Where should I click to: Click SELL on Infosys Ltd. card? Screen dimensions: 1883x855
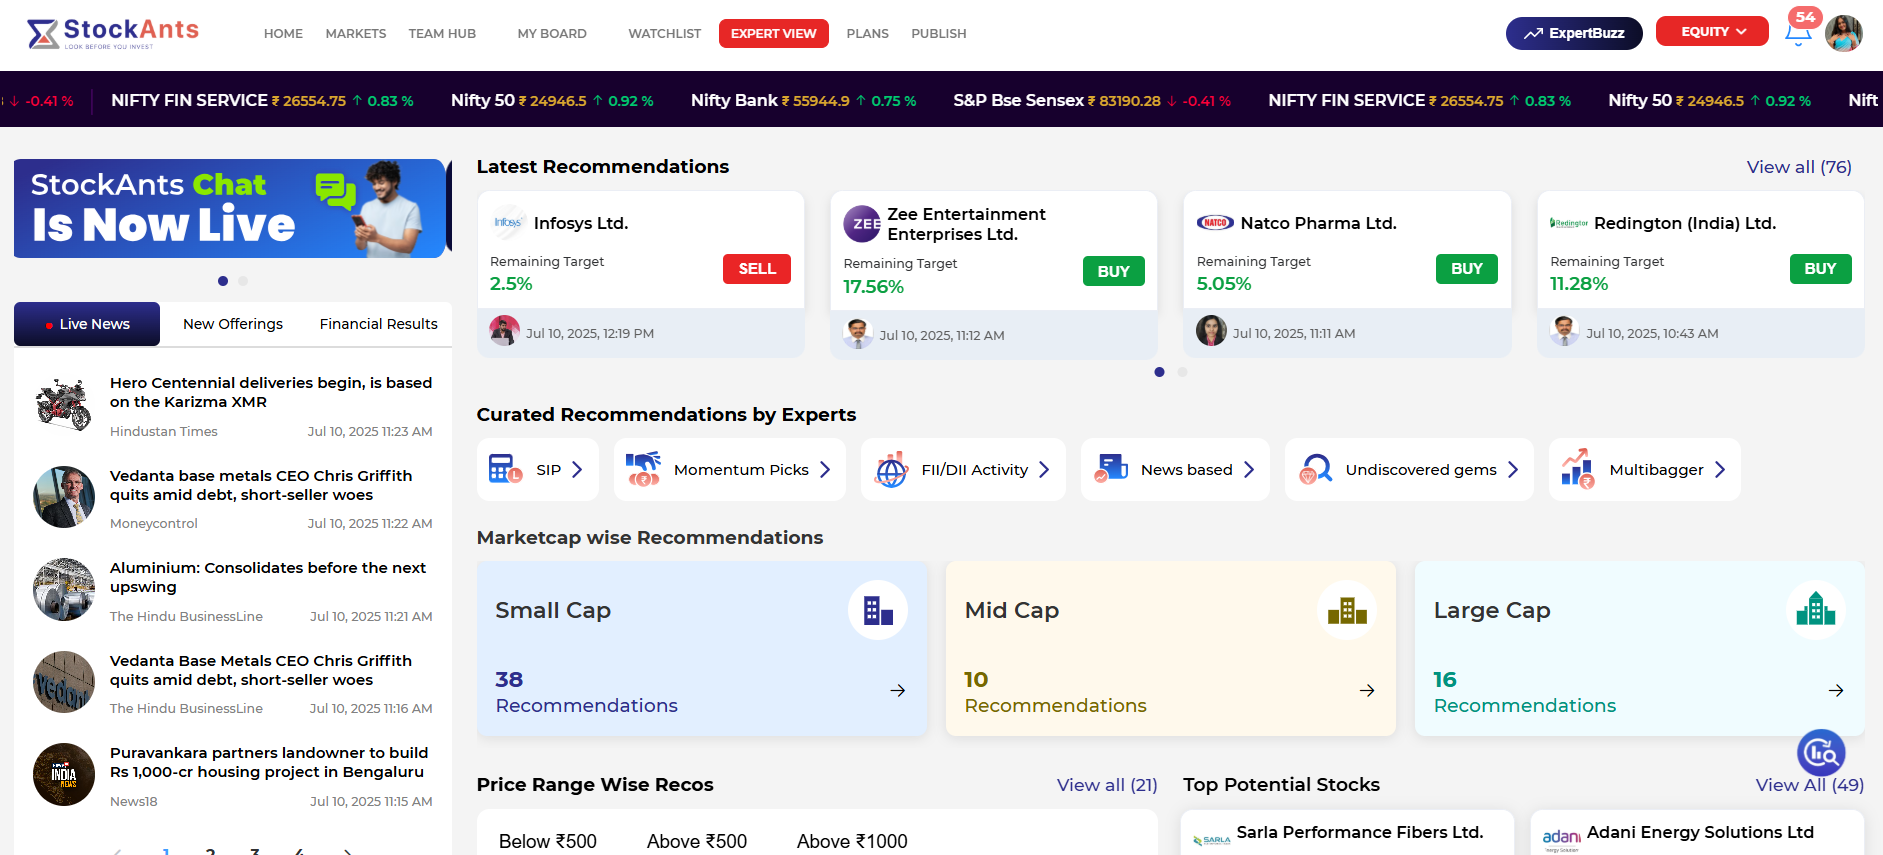coord(757,269)
